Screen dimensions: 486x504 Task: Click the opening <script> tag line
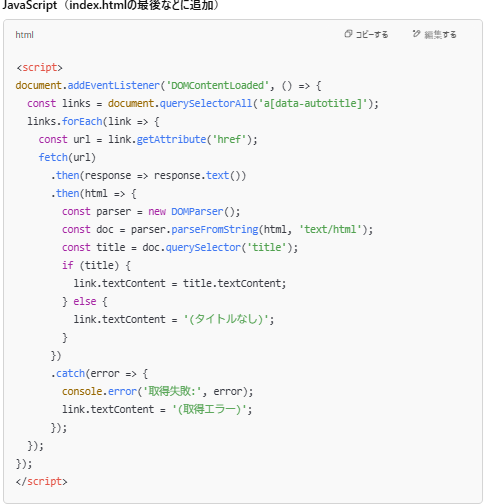(x=39, y=67)
